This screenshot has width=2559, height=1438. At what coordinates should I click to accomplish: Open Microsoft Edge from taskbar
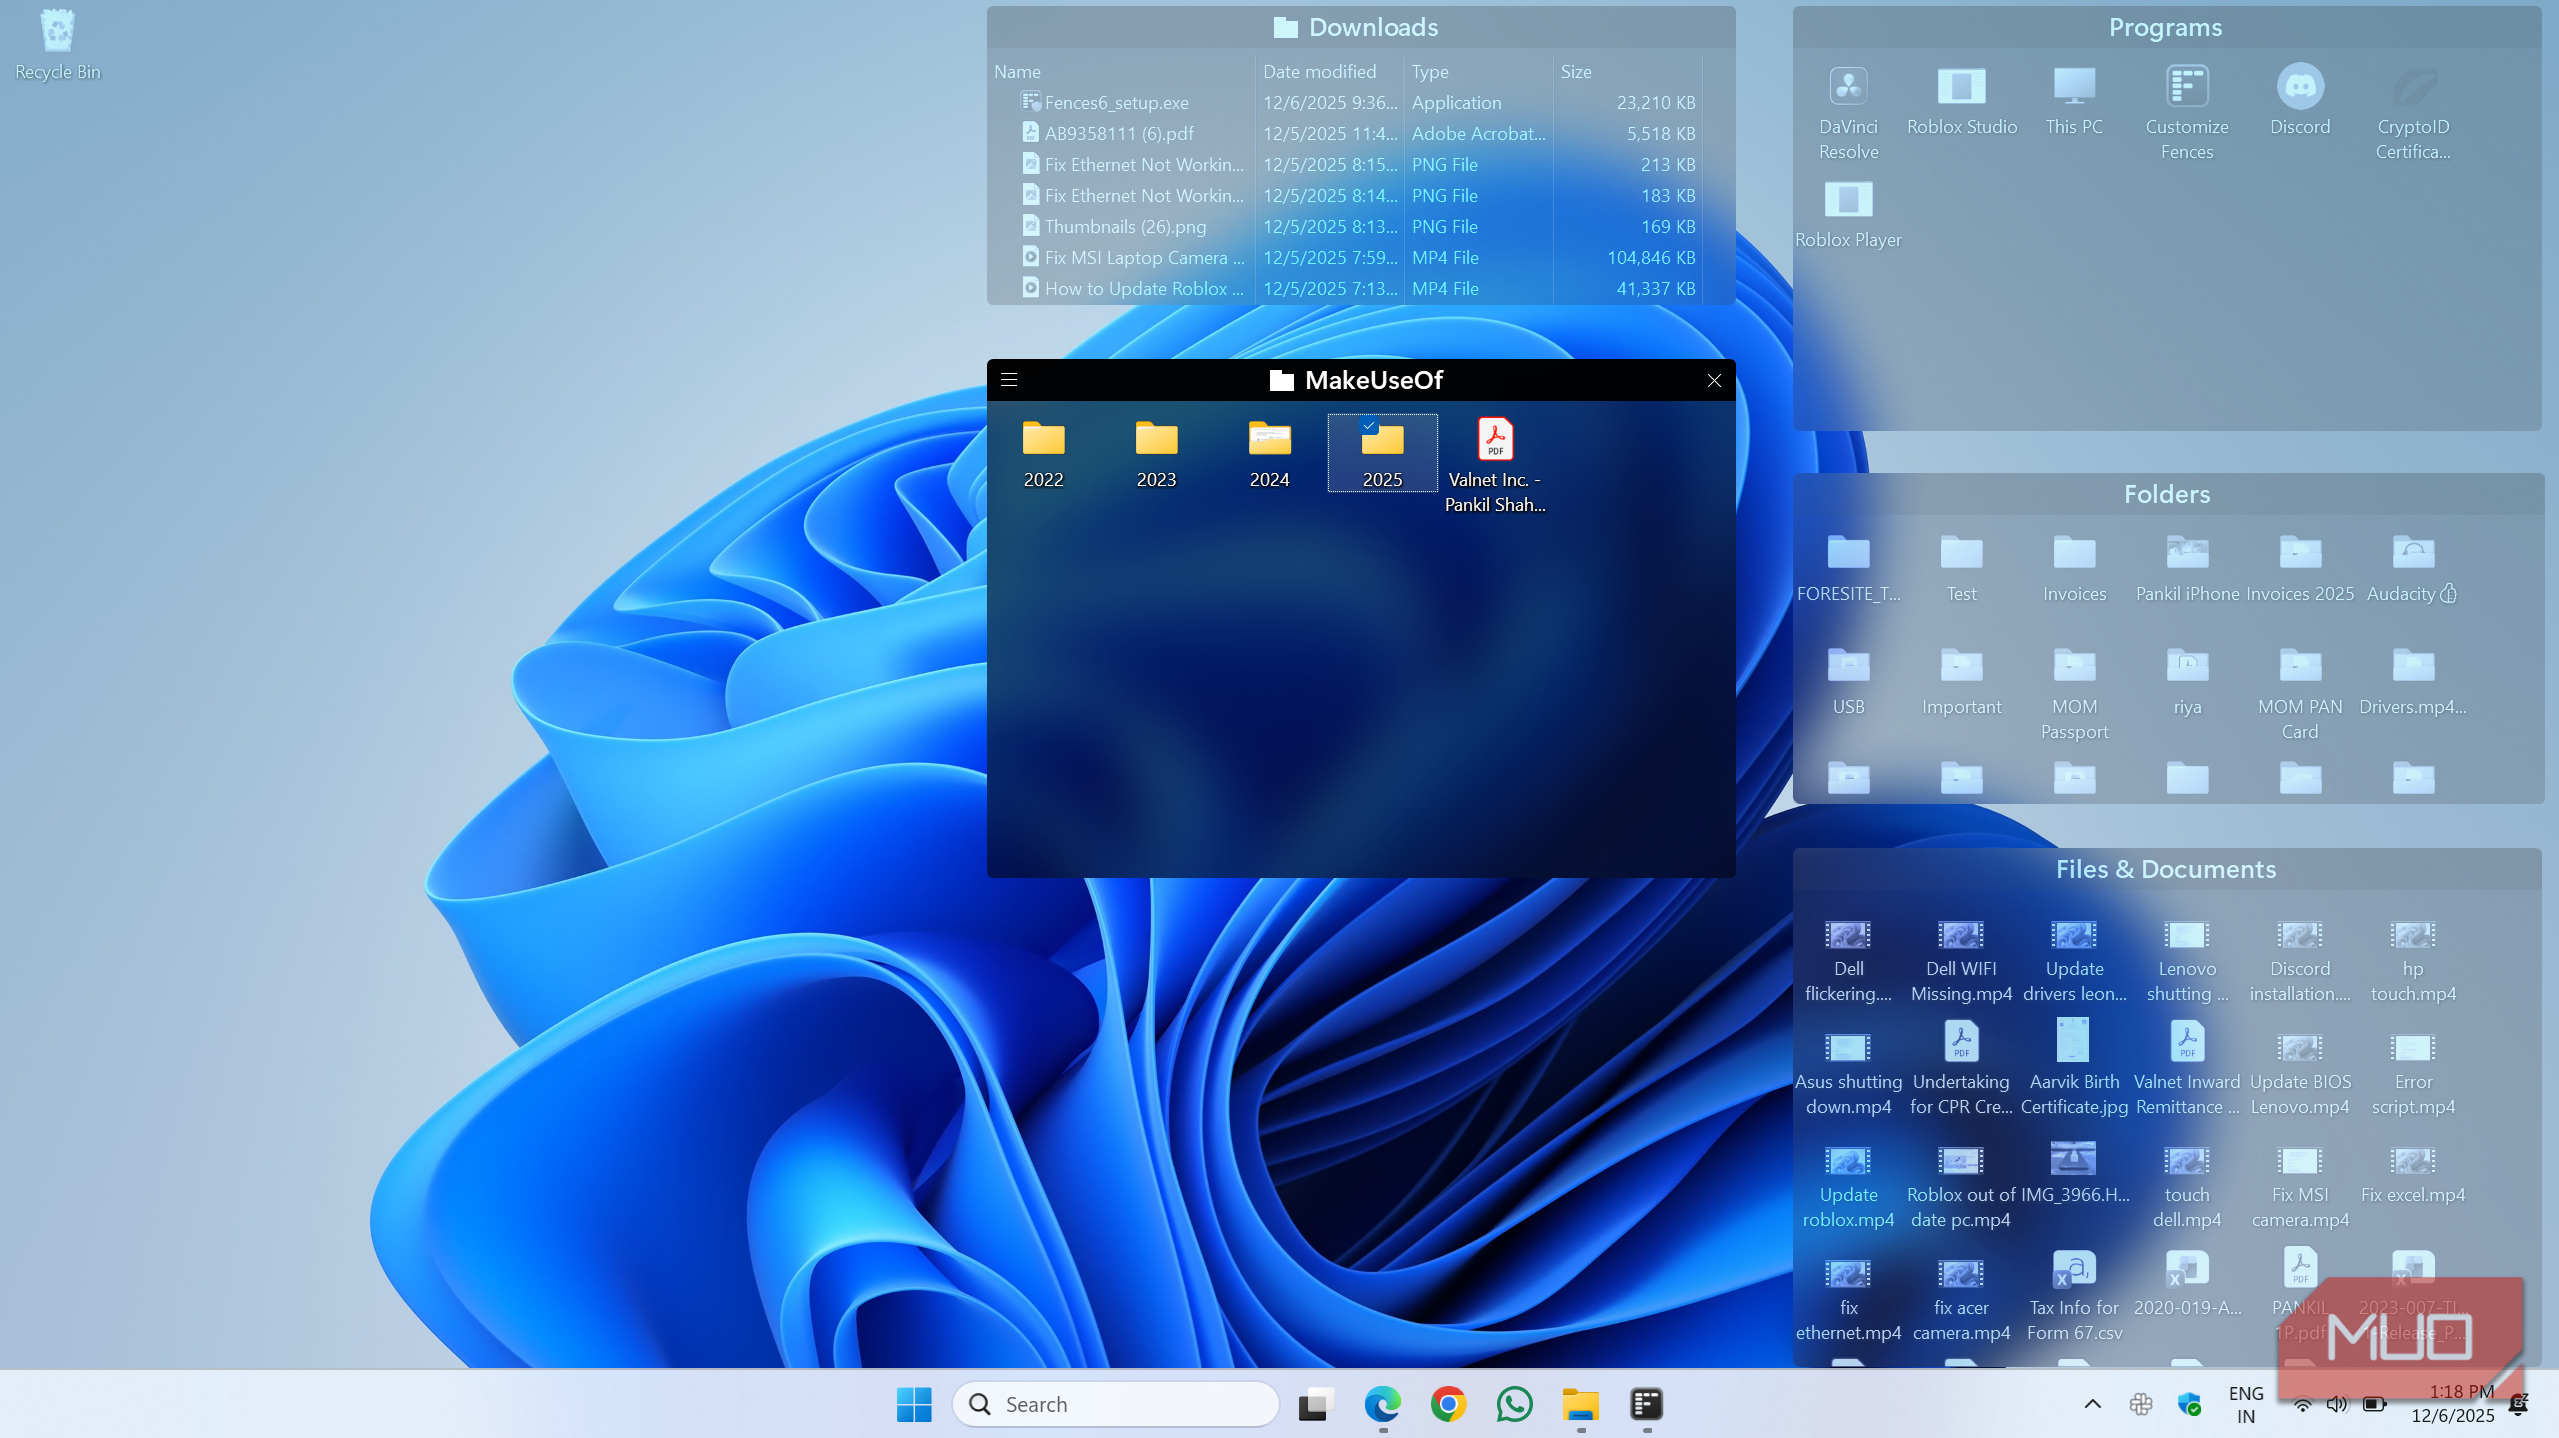pyautogui.click(x=1382, y=1404)
